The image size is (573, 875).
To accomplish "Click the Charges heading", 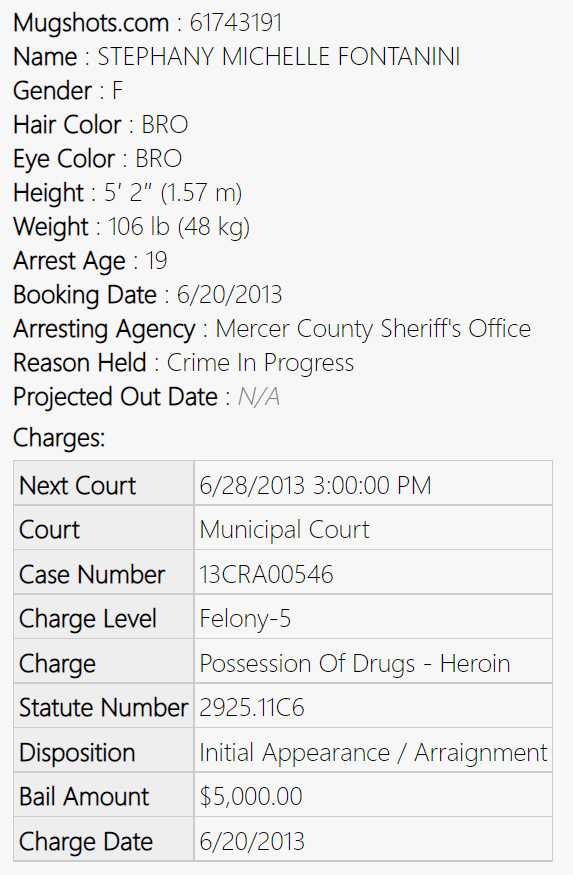I will [x=59, y=438].
